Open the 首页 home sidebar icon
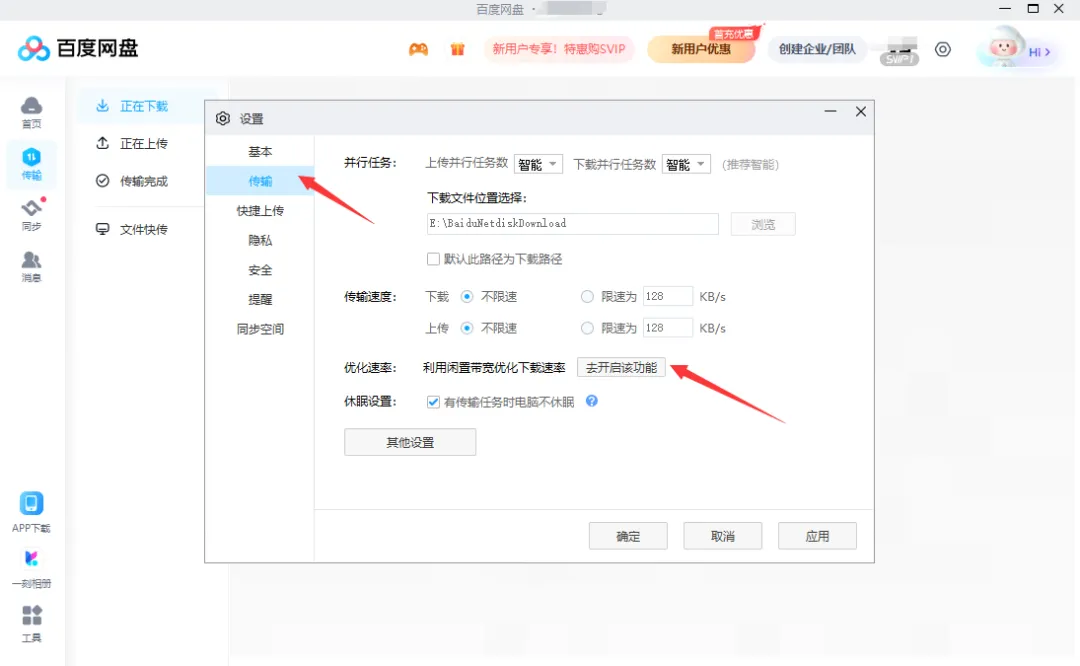This screenshot has height=666, width=1080. 31,112
